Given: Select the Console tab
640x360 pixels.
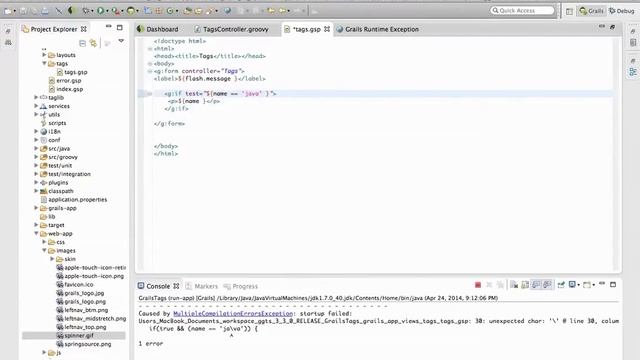Looking at the screenshot, I should click(158, 286).
